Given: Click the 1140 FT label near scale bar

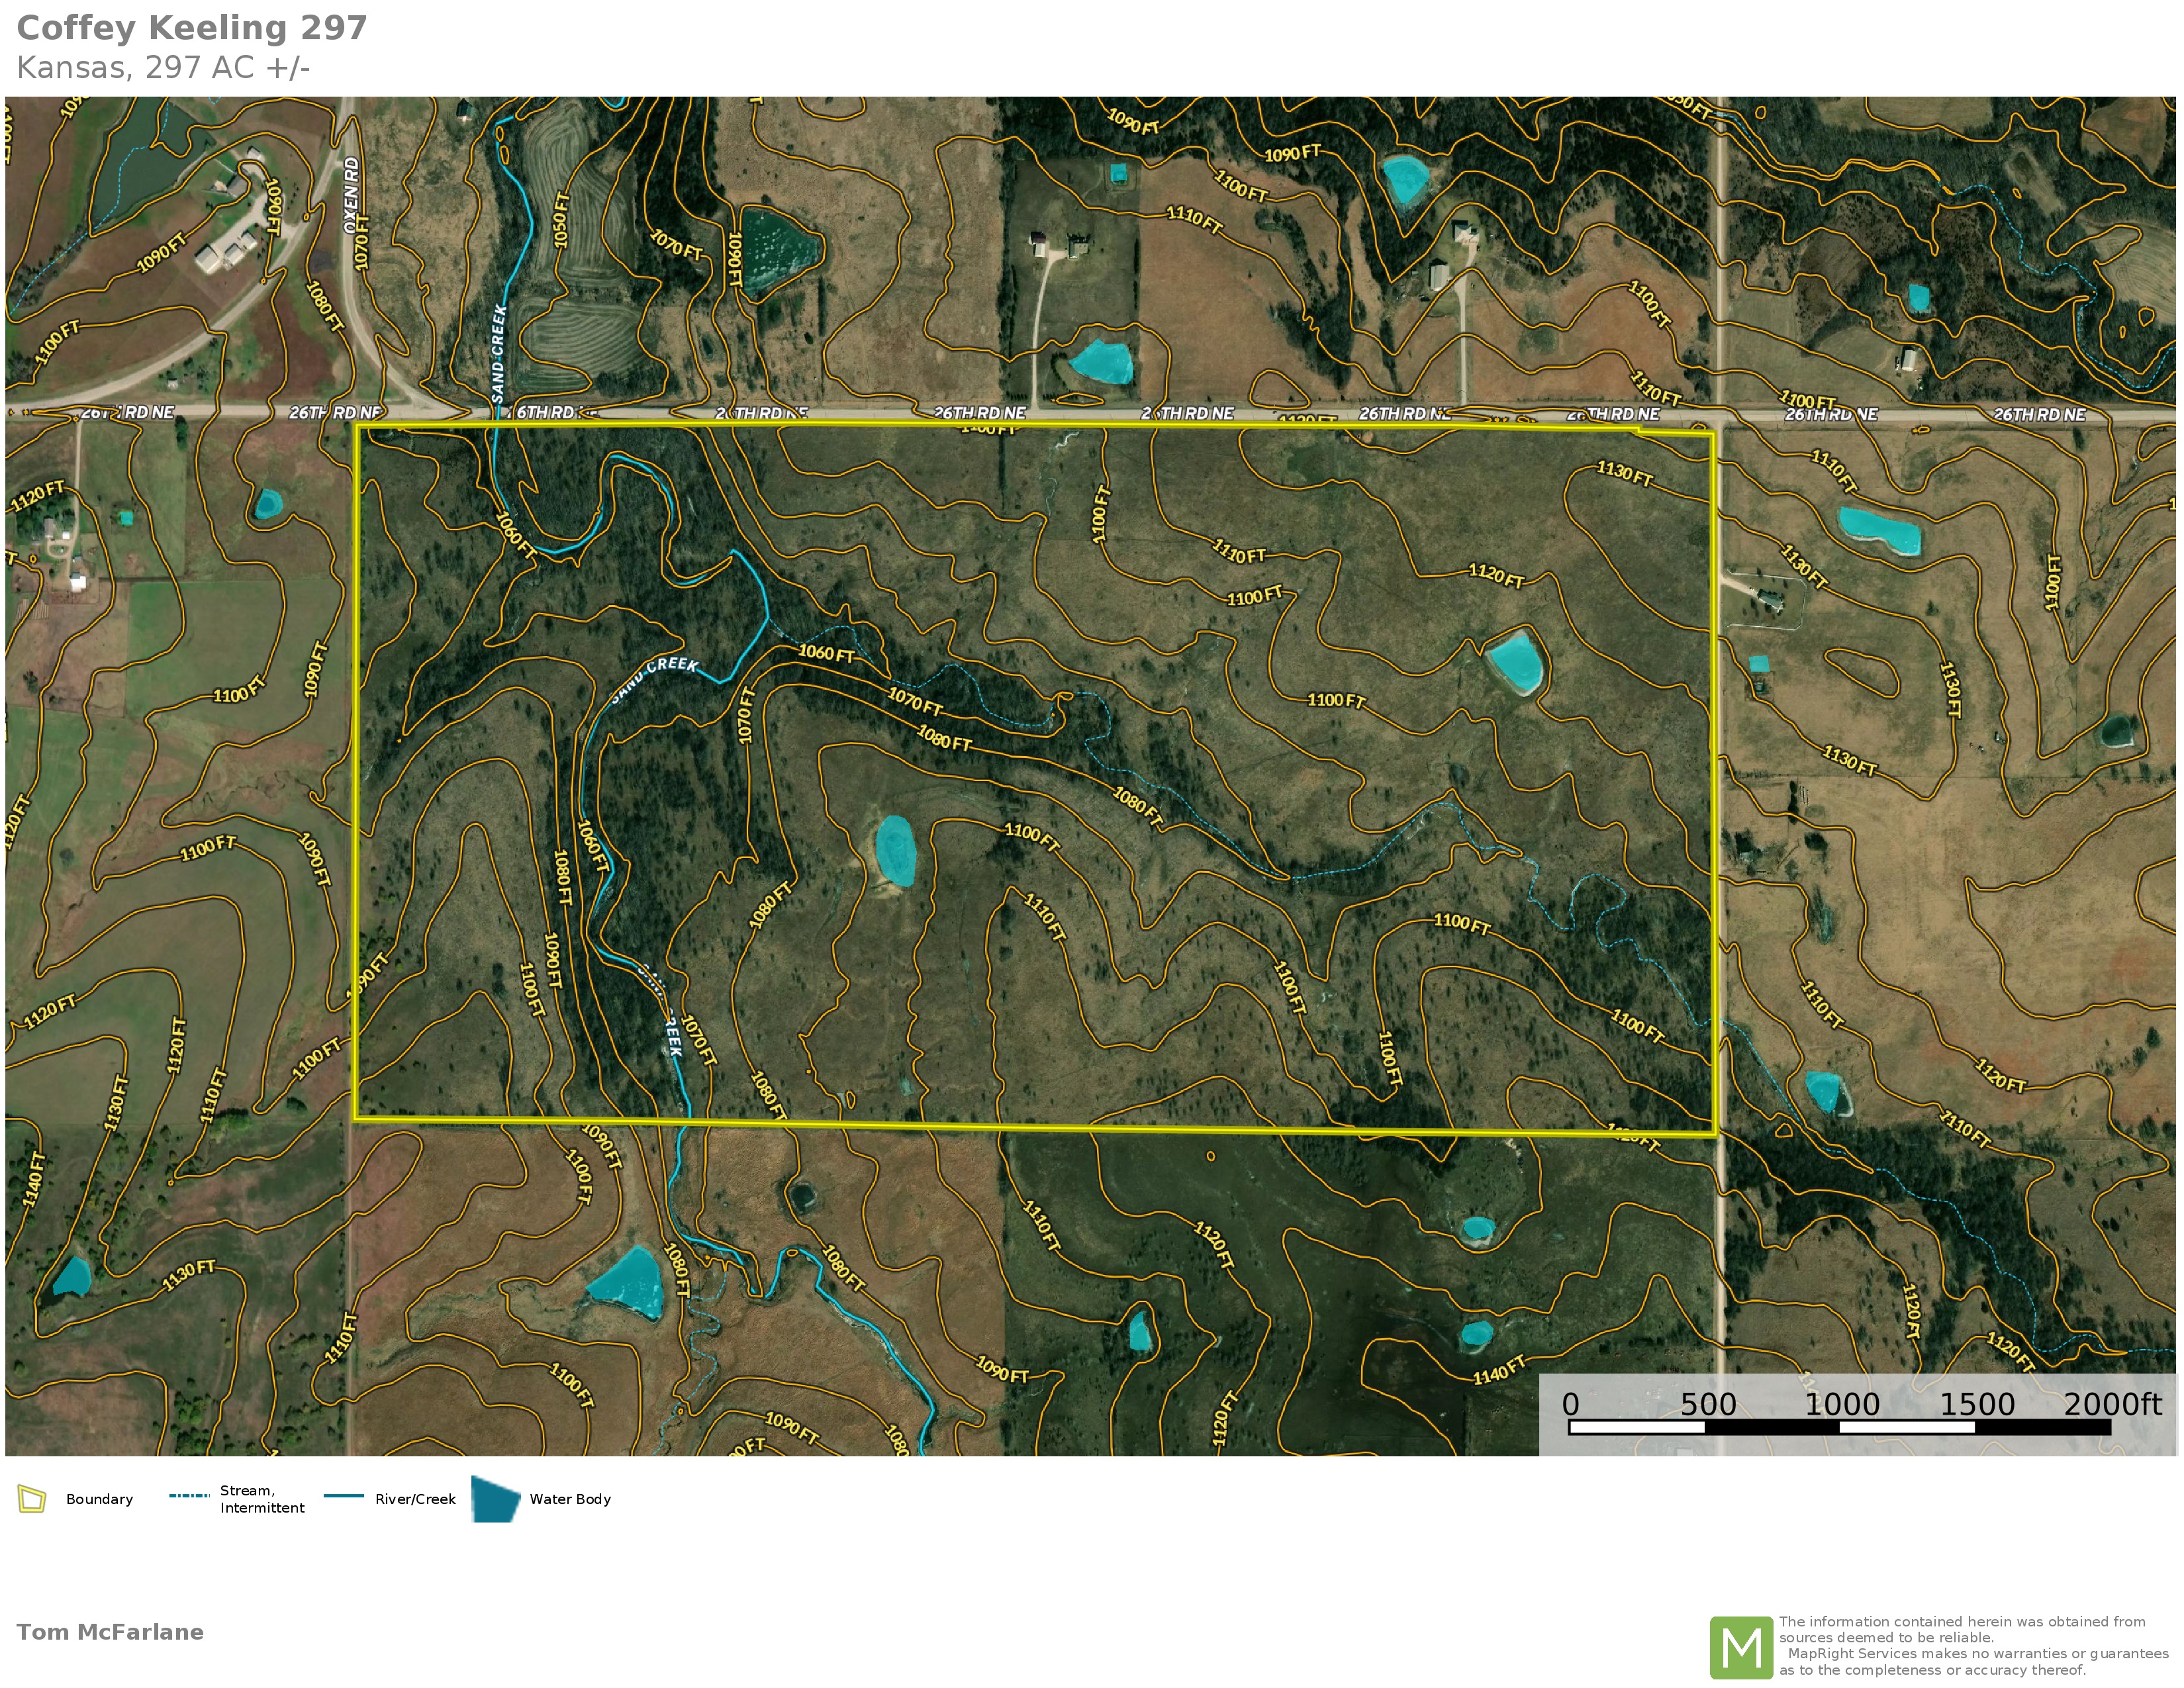Looking at the screenshot, I should [x=1499, y=1369].
